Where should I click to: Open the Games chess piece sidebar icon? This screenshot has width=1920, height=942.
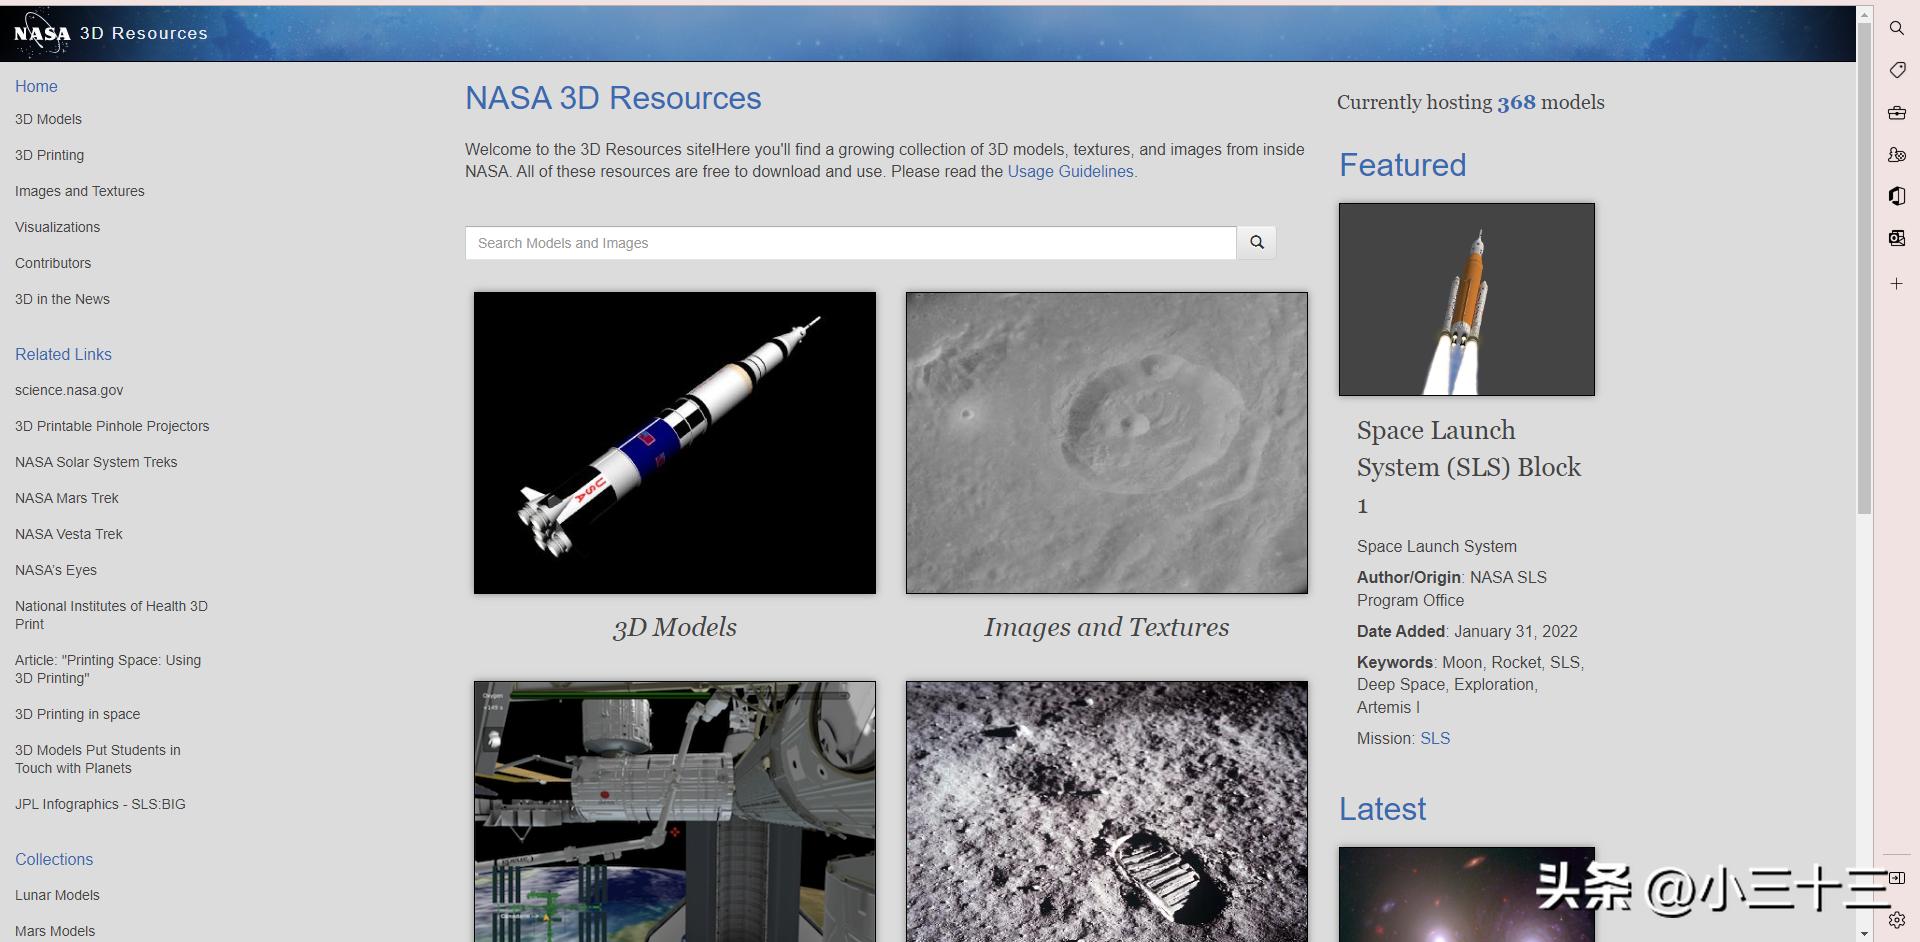1896,155
